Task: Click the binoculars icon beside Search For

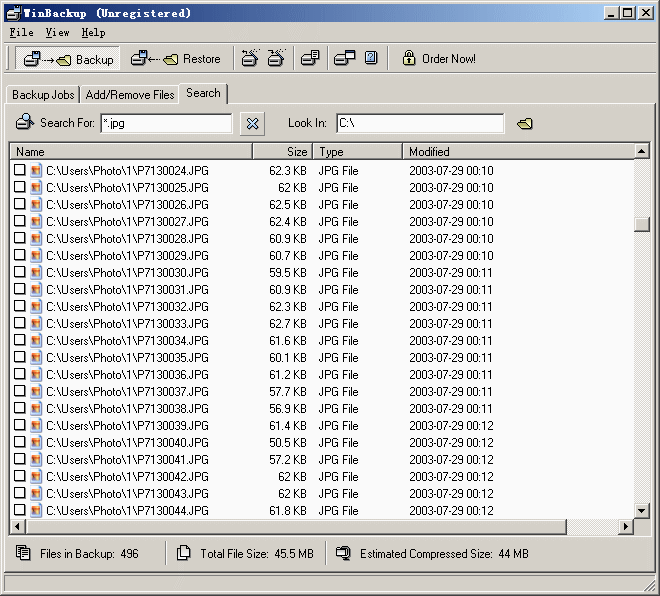Action: click(25, 122)
